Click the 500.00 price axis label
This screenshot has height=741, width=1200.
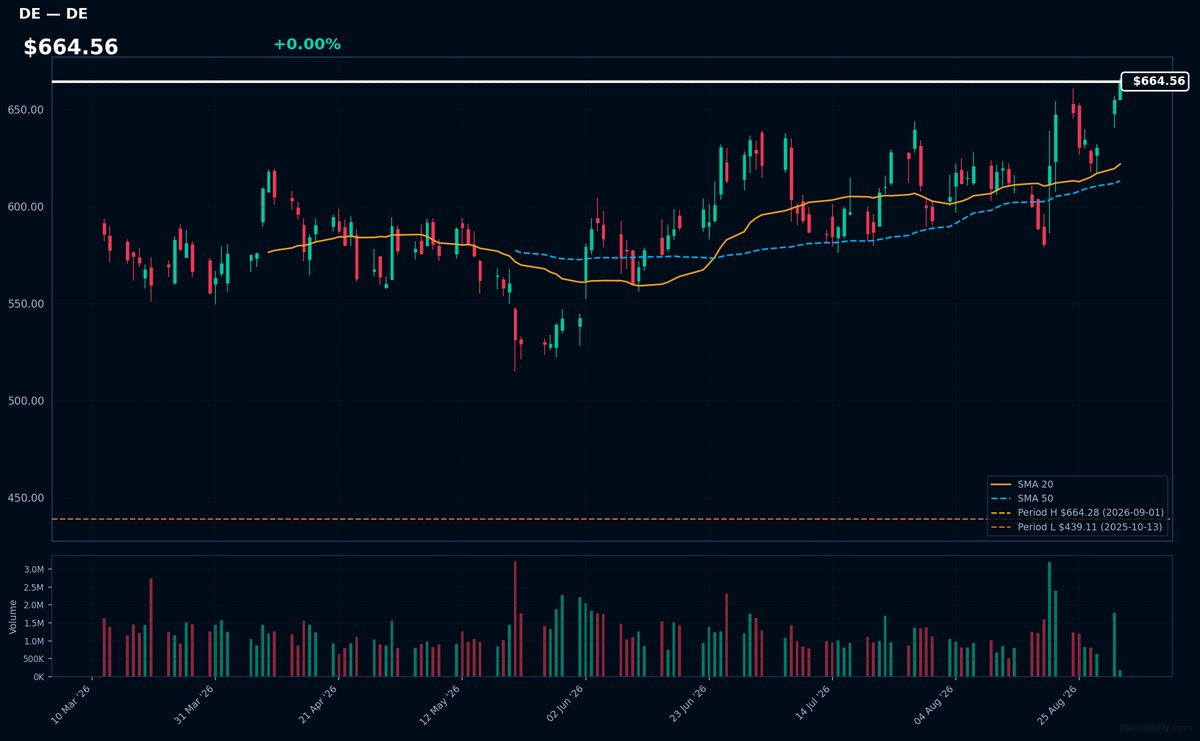tap(26, 401)
